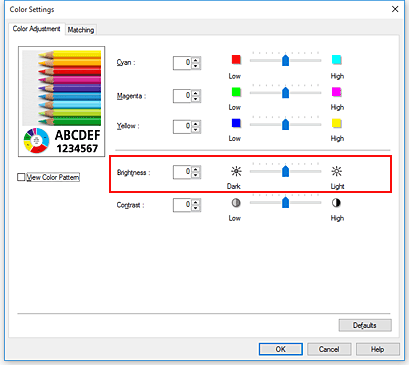The height and width of the screenshot is (365, 409).
Task: Click the Dark brightness sun icon
Action: click(236, 171)
